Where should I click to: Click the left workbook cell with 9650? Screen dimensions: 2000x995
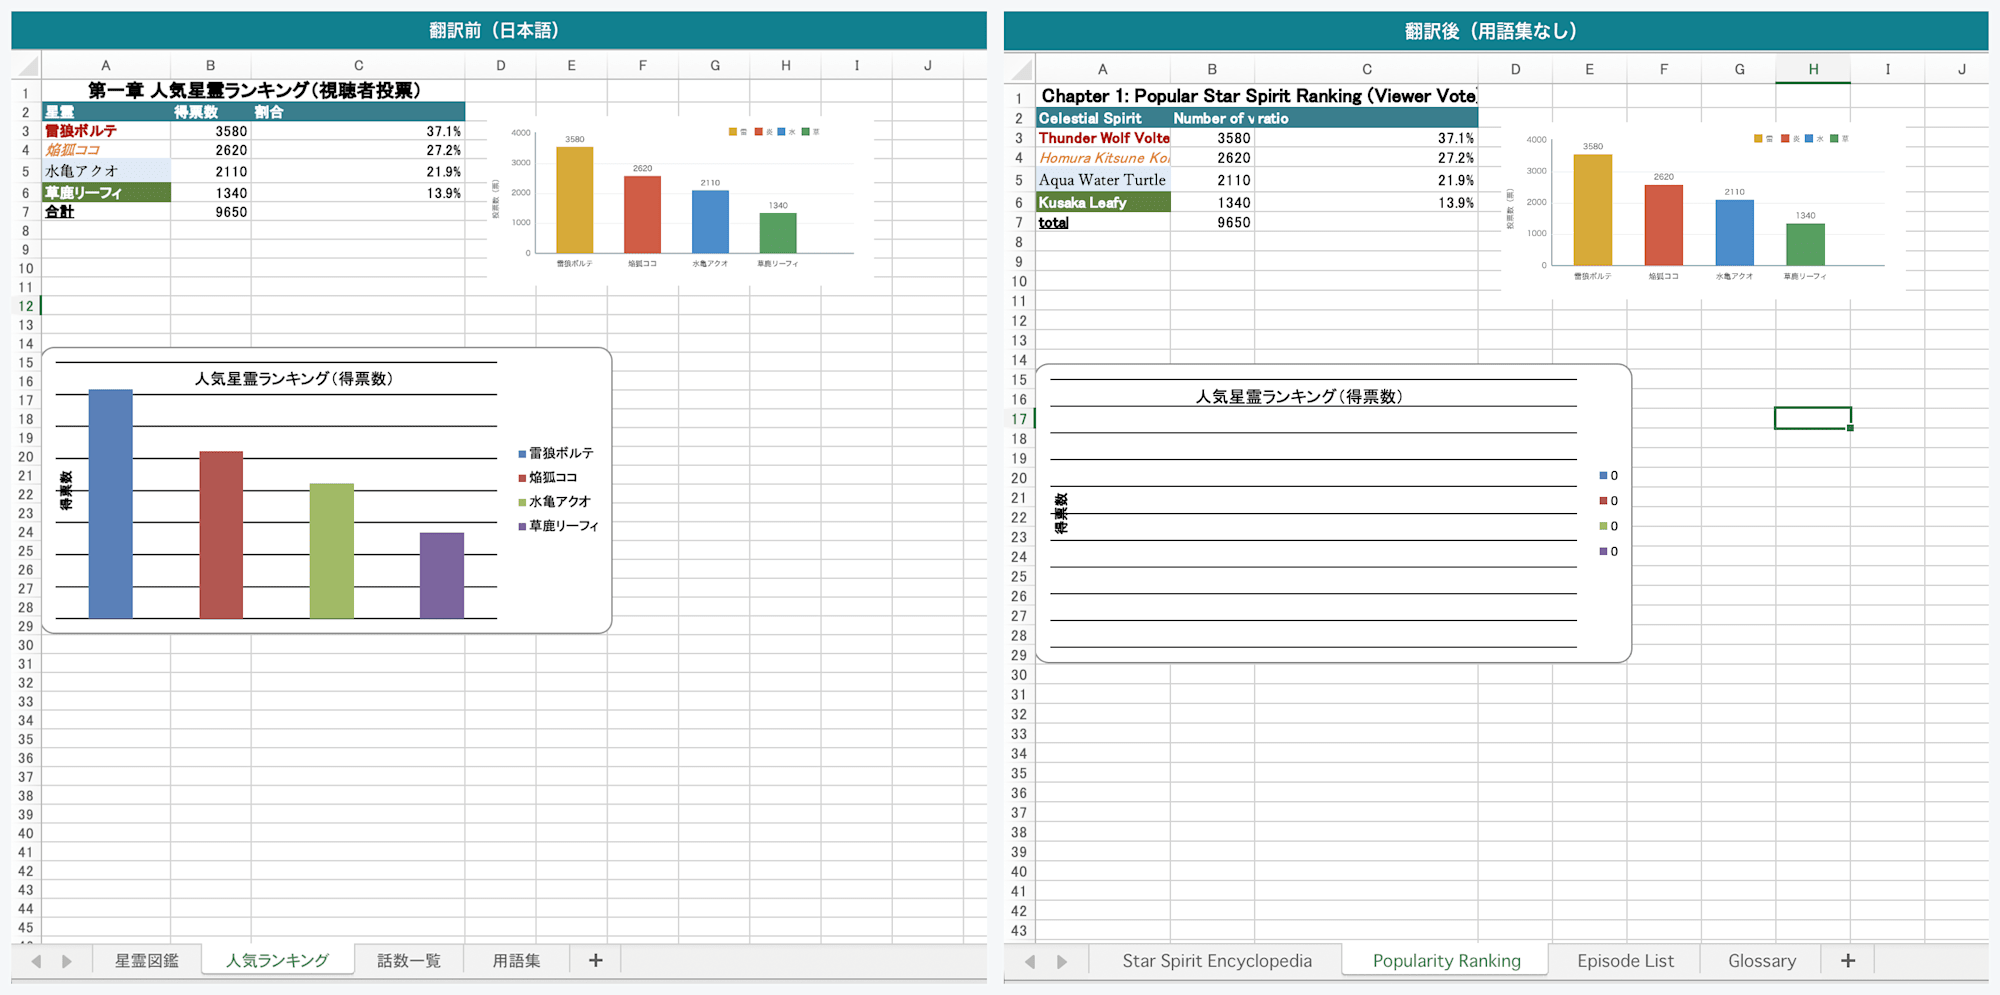210,211
